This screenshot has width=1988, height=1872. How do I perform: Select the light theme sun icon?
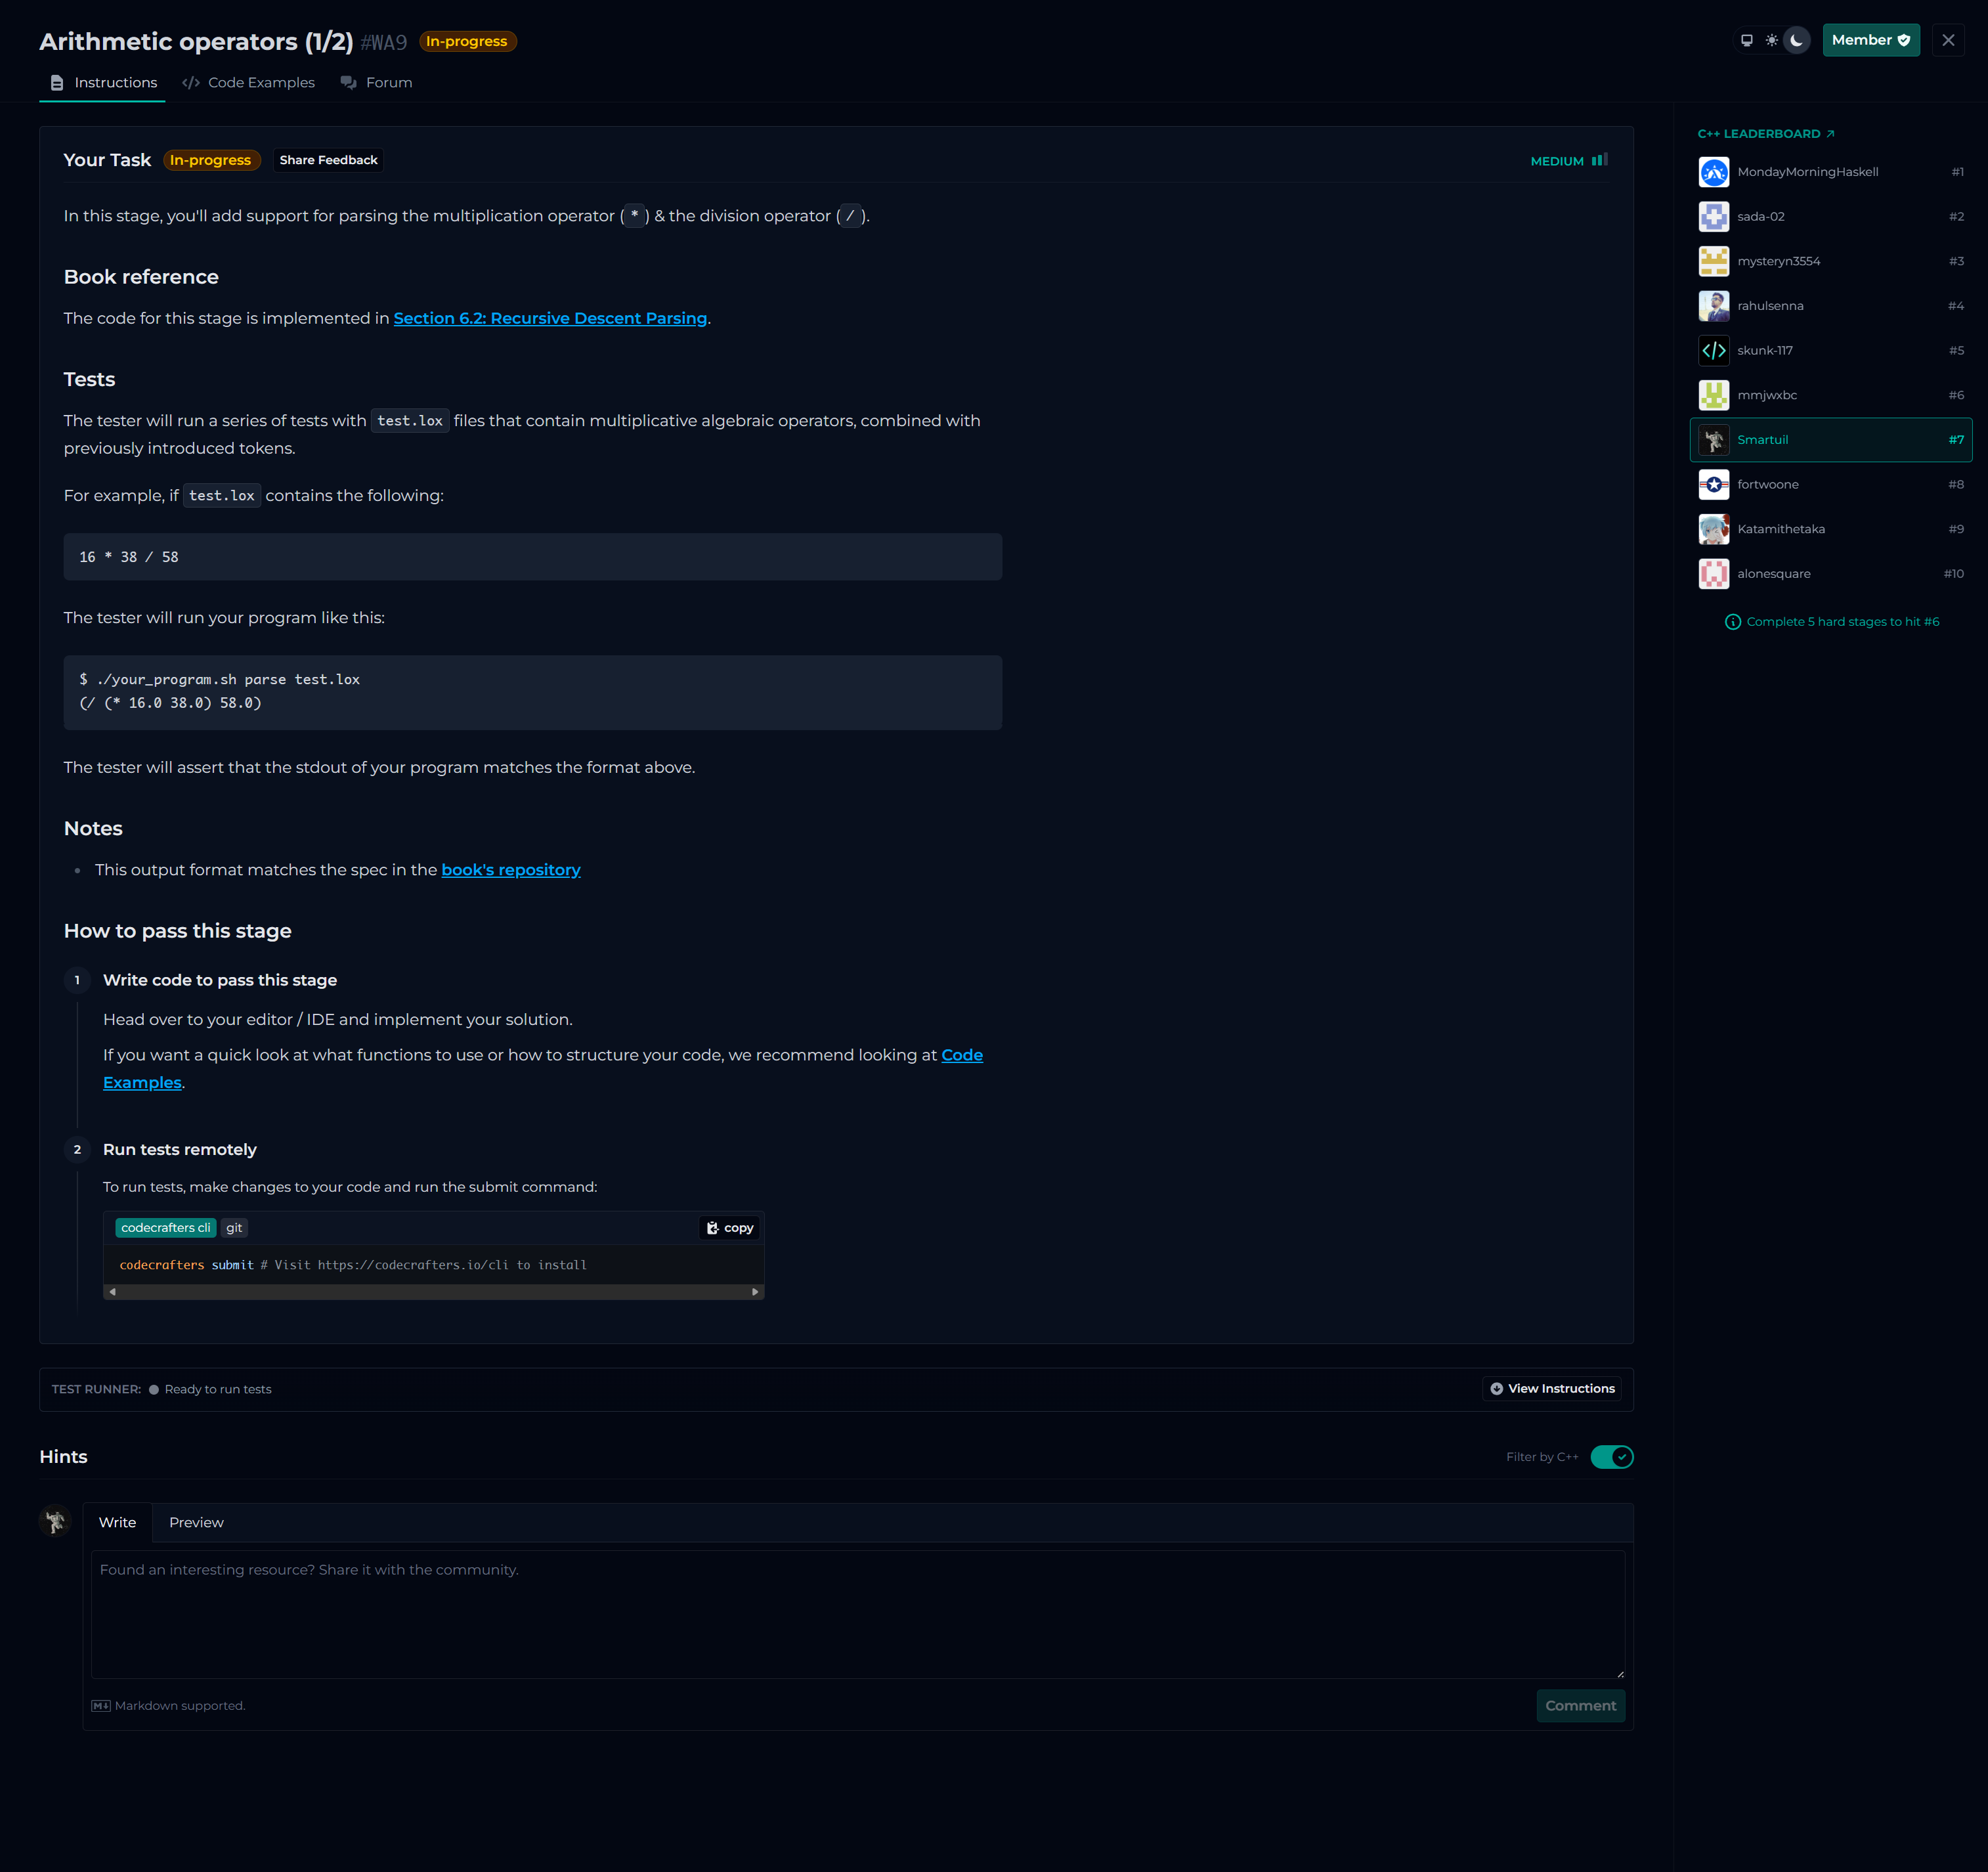point(1771,40)
